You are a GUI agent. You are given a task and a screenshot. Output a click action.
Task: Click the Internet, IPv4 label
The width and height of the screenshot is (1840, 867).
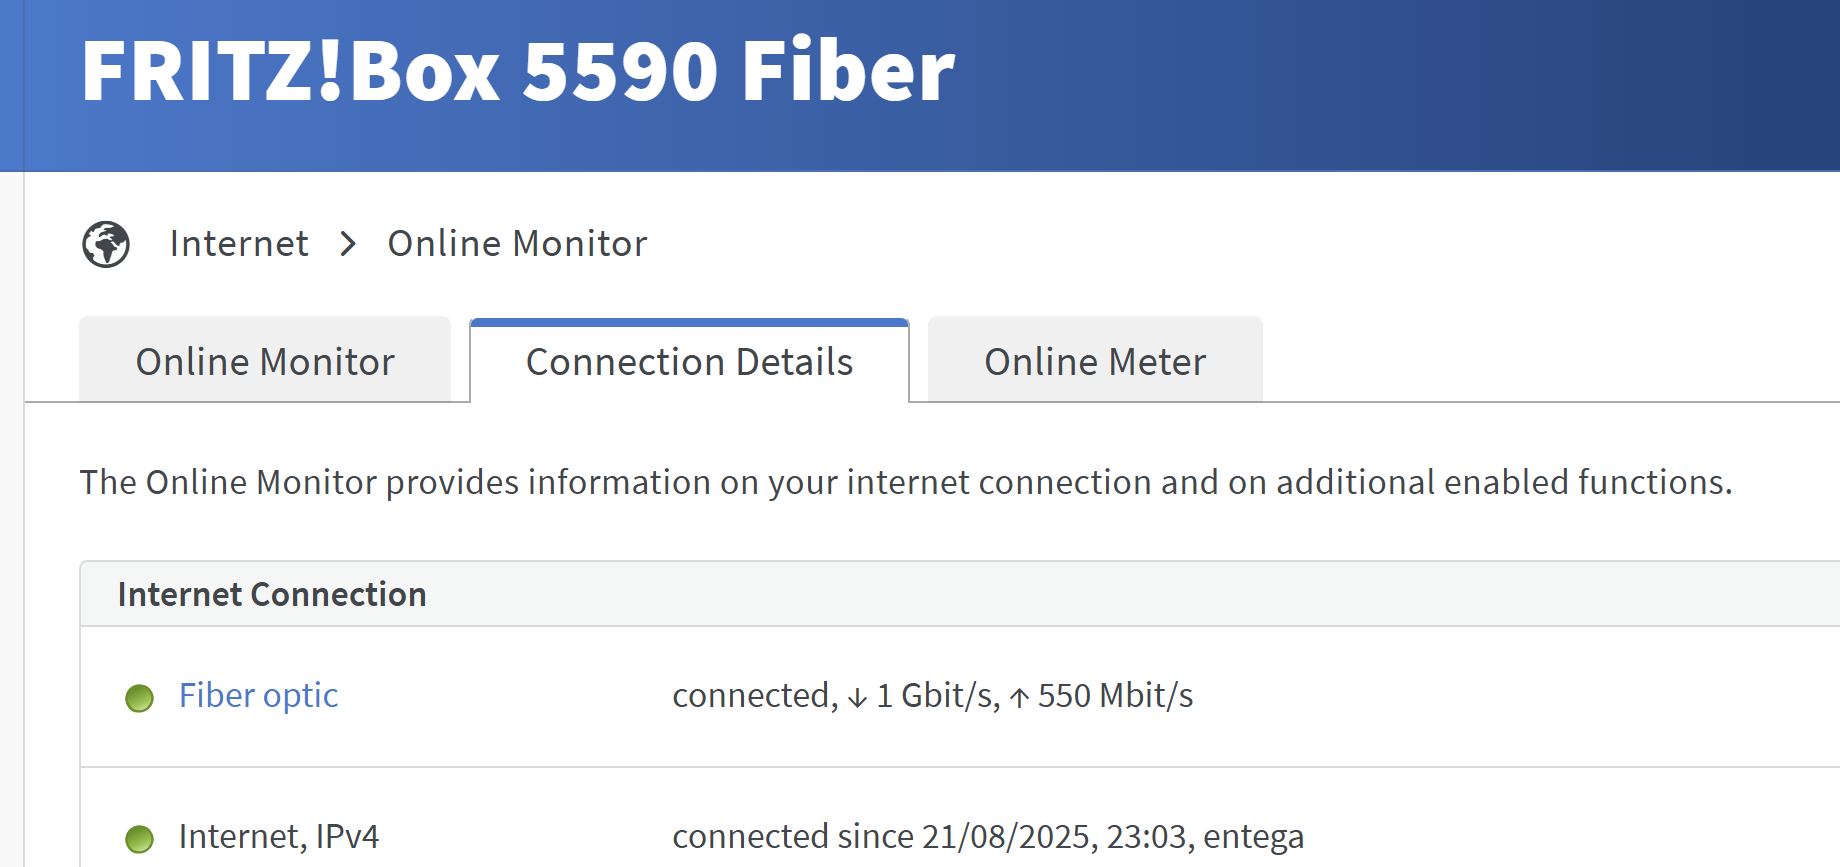(279, 836)
